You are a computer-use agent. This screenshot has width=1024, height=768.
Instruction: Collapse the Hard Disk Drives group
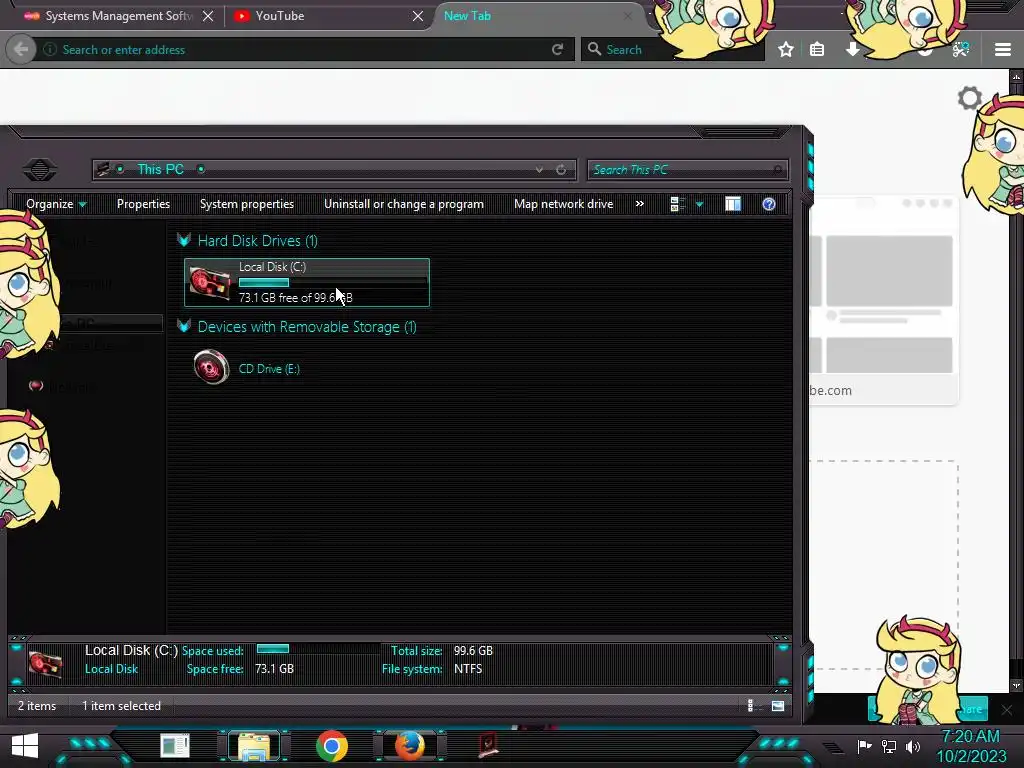[x=184, y=240]
